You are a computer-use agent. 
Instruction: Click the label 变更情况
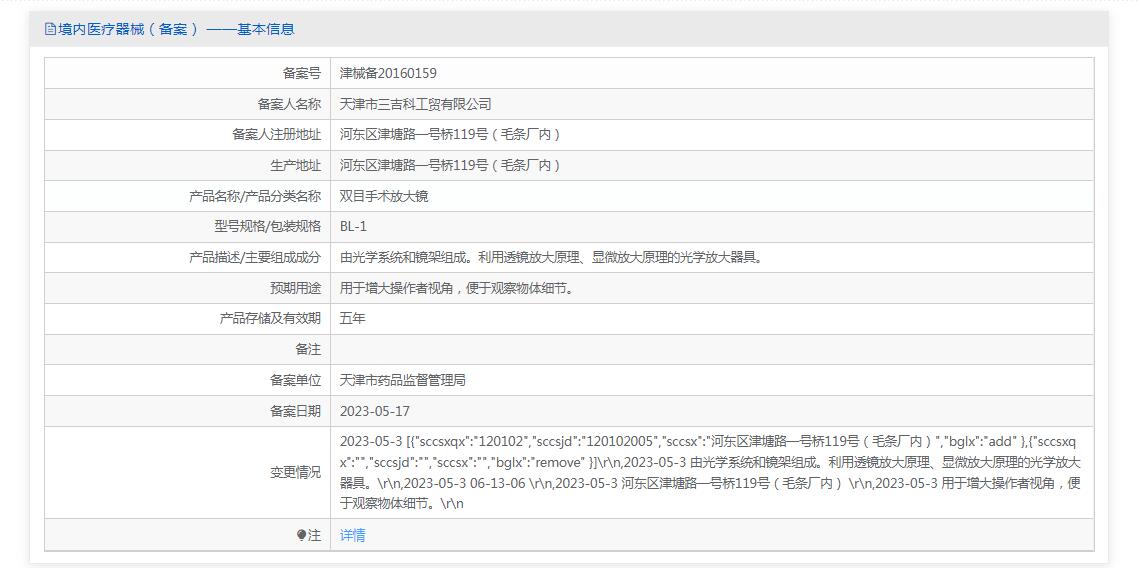click(296, 472)
